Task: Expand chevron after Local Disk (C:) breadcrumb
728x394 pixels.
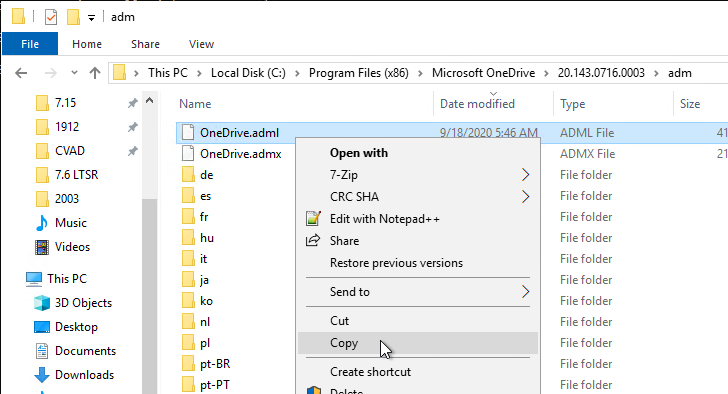Action: coord(297,73)
